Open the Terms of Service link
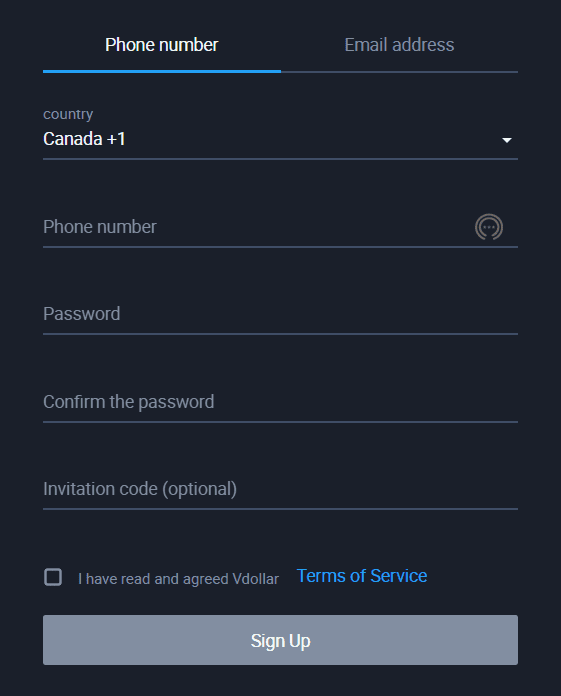This screenshot has height=696, width=561. pos(362,576)
